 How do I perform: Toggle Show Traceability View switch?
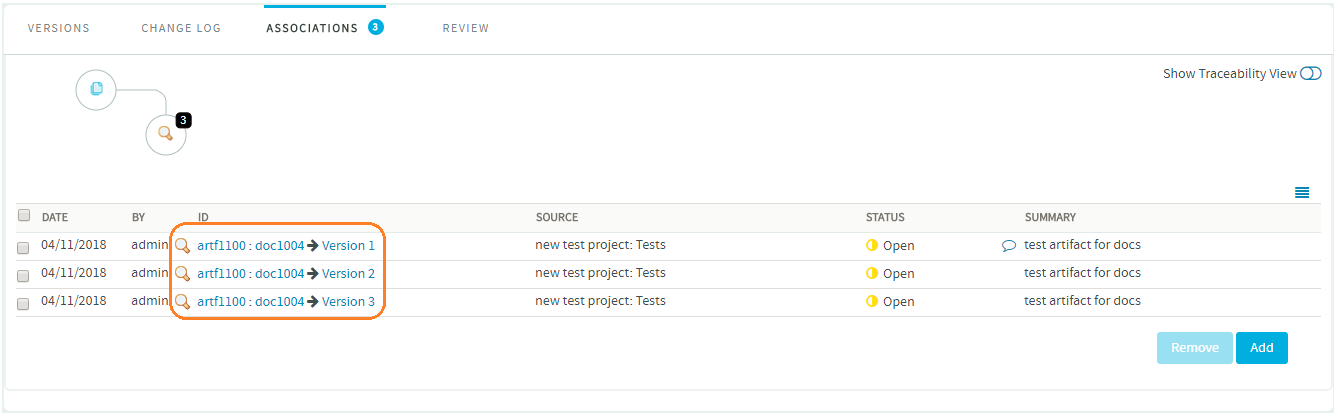1311,73
